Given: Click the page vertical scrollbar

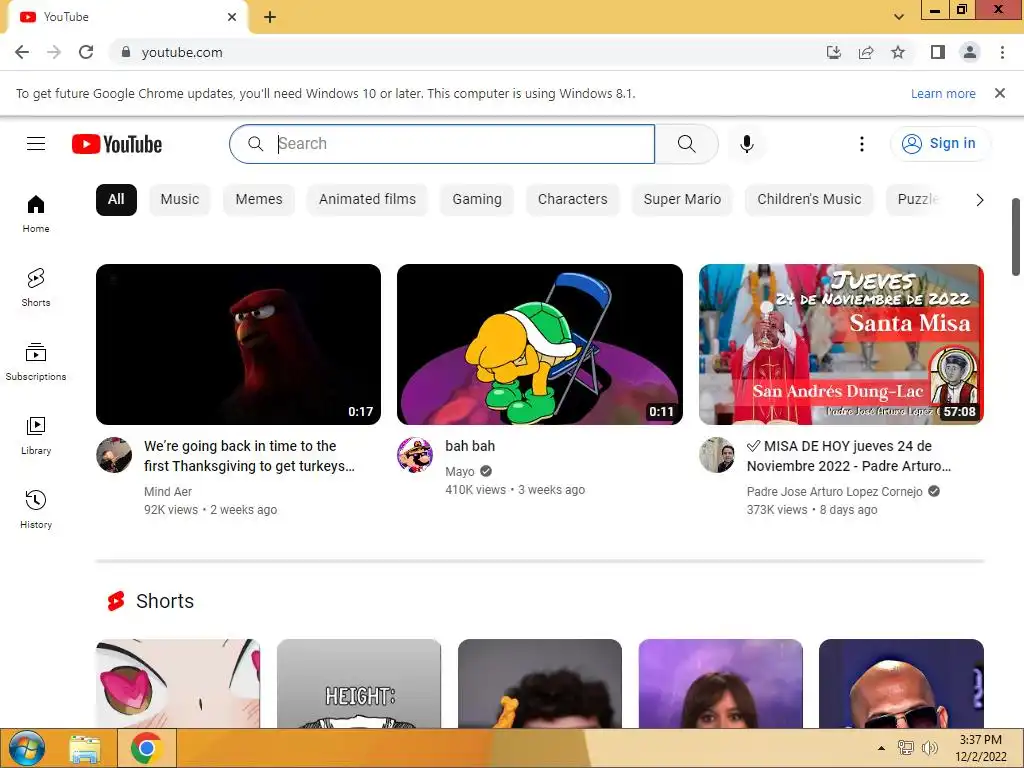Looking at the screenshot, I should pos(1016,237).
